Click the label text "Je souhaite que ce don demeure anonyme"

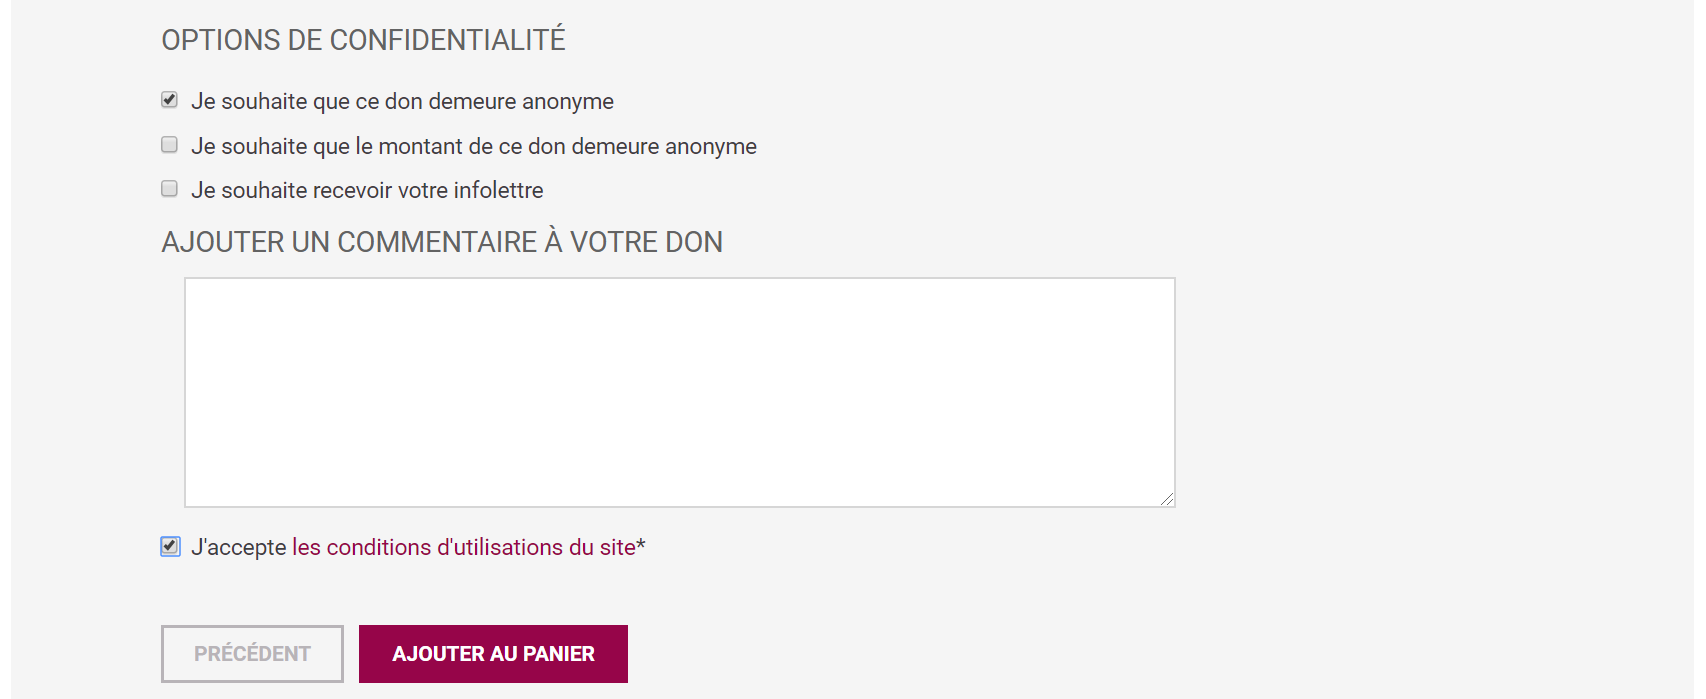coord(402,102)
